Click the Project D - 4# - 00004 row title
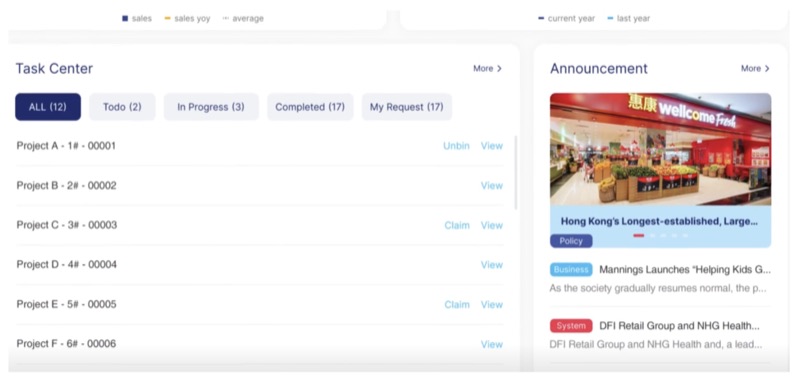The height and width of the screenshot is (386, 800). pos(67,265)
